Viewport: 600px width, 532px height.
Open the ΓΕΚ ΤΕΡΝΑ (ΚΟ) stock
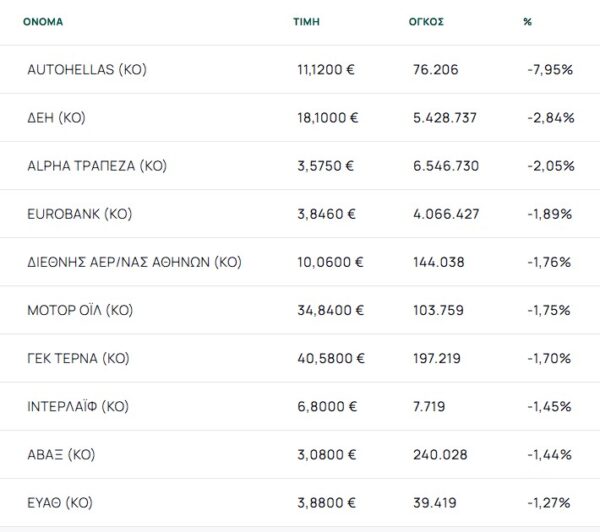[x=78, y=358]
